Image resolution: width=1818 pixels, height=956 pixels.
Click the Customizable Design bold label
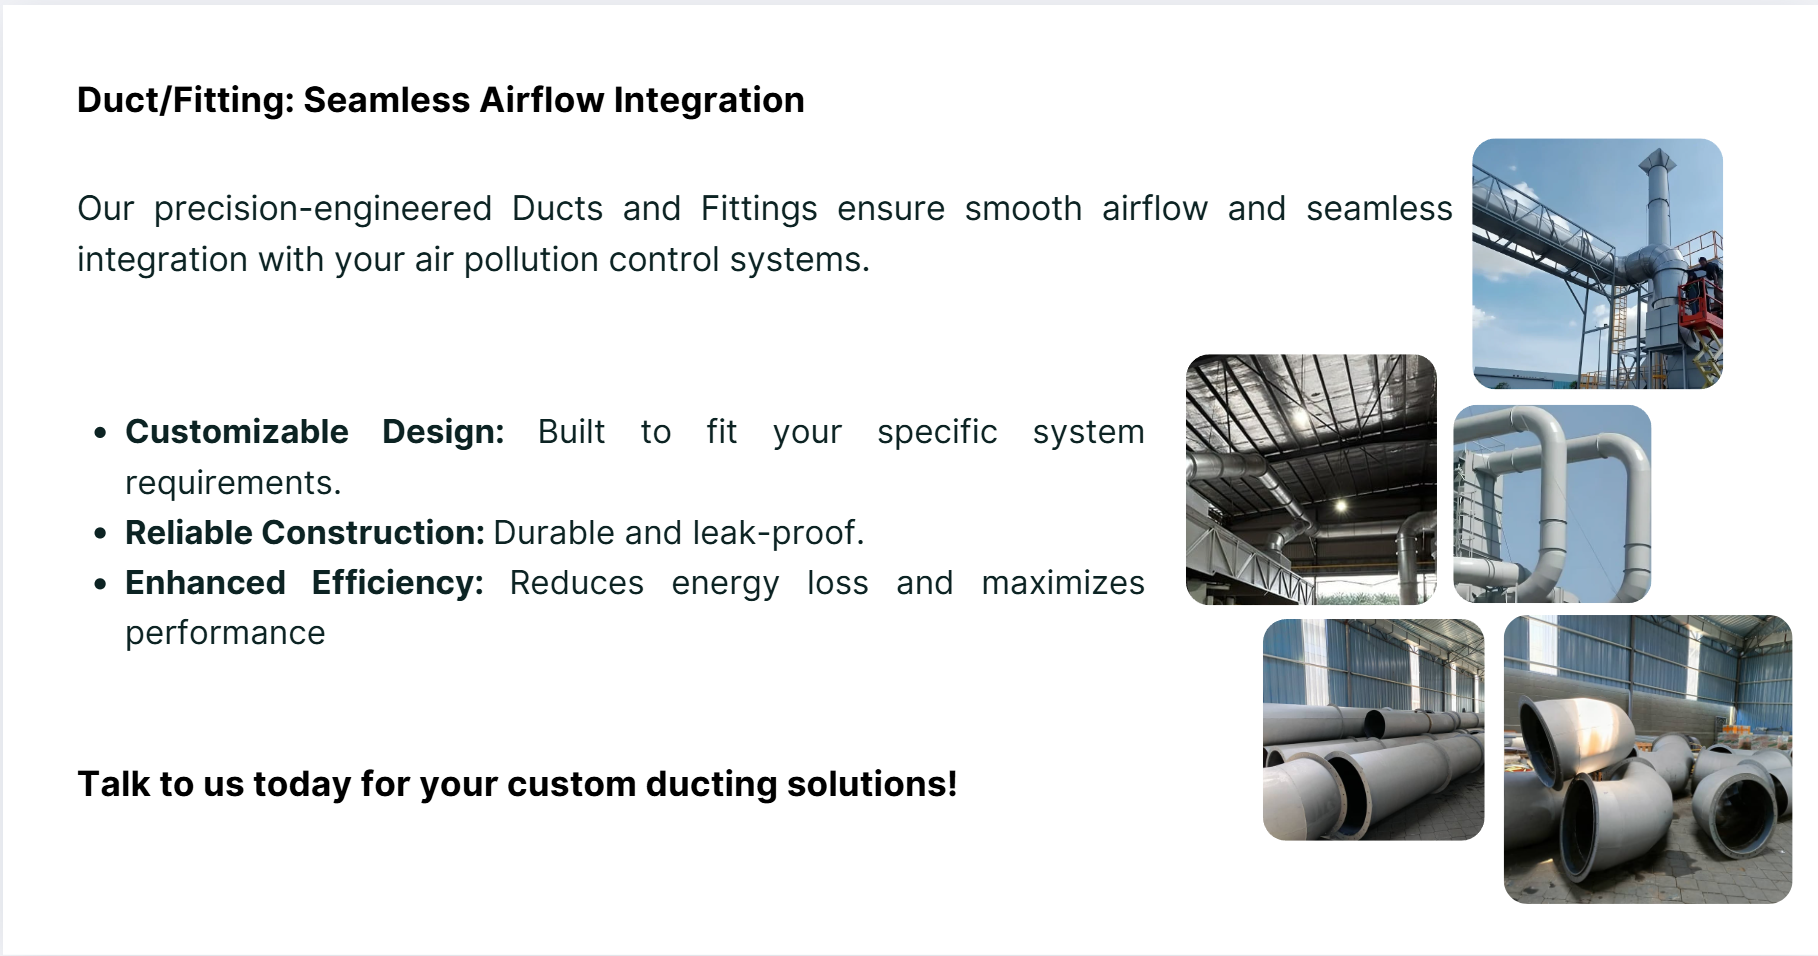(x=315, y=432)
